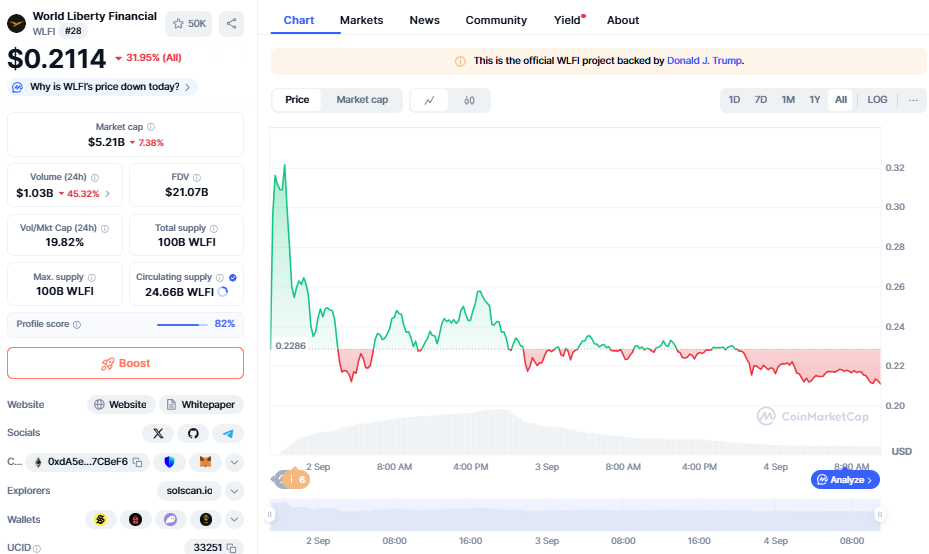Expand the Explorers dropdown chevron

235,491
